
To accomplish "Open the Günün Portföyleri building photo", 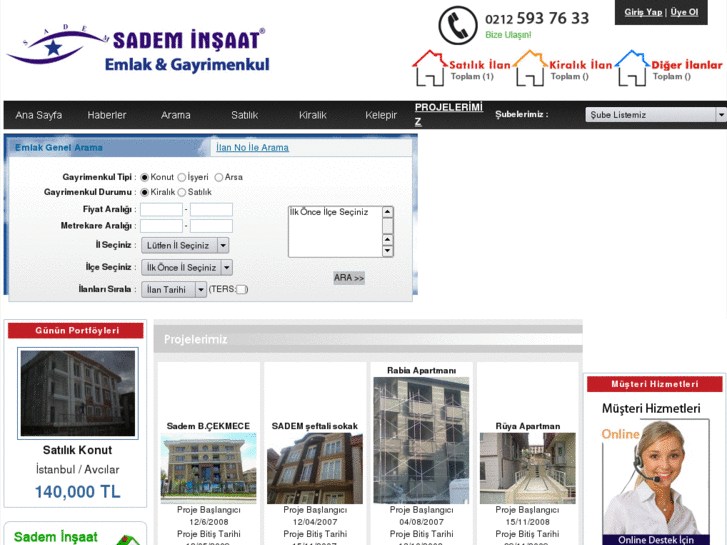I will tap(78, 393).
